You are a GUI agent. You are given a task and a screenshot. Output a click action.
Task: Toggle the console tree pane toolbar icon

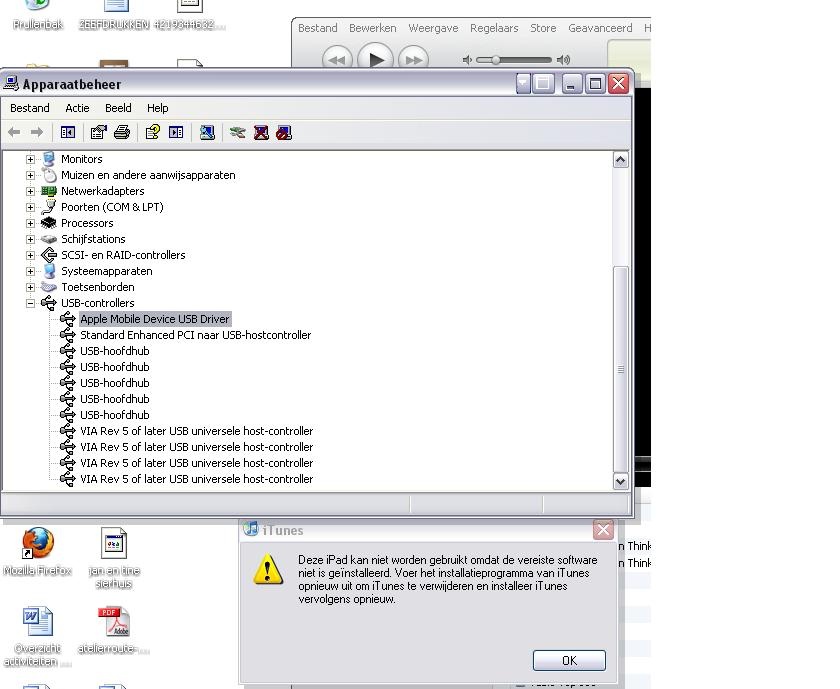[x=68, y=132]
